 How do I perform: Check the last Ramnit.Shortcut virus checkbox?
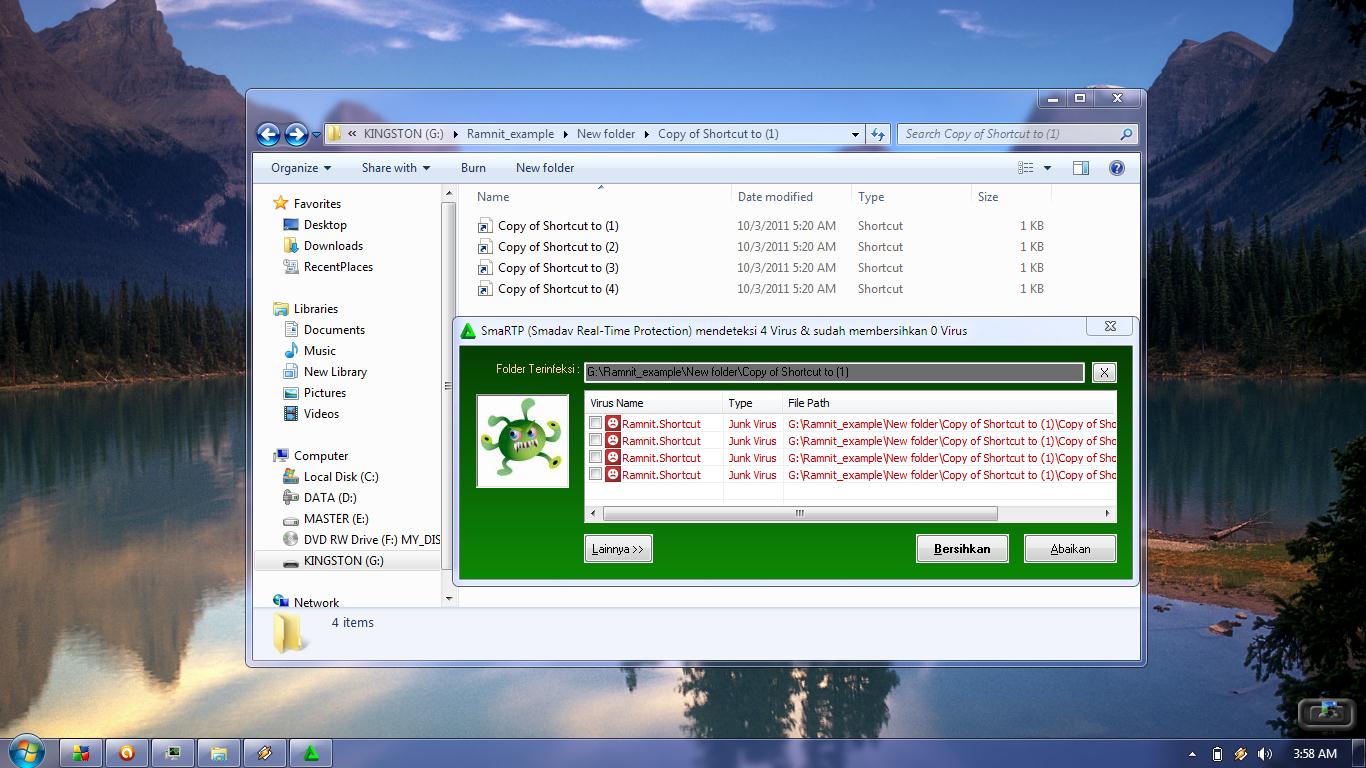pyautogui.click(x=597, y=474)
